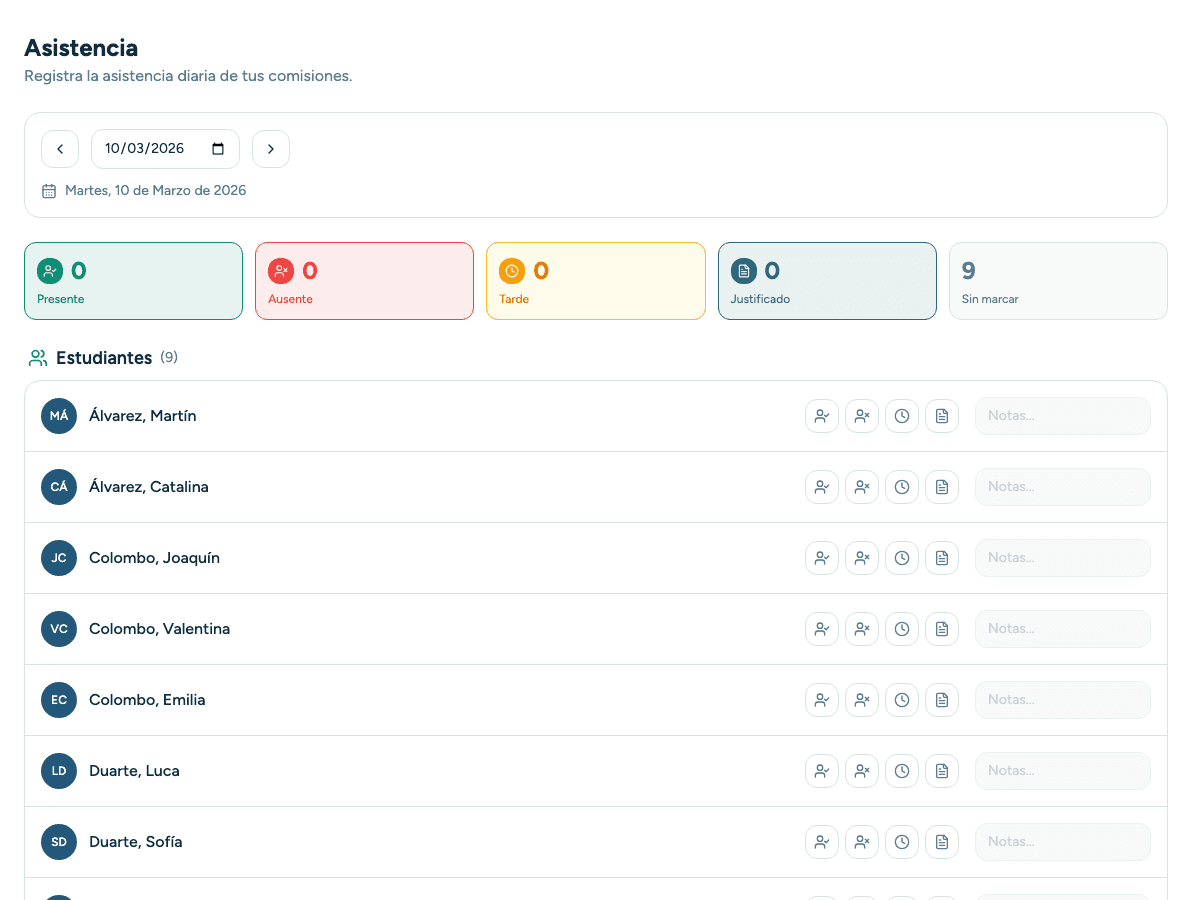This screenshot has height=900, width=1200.
Task: Go to the next day with right chevron
Action: pyautogui.click(x=271, y=149)
